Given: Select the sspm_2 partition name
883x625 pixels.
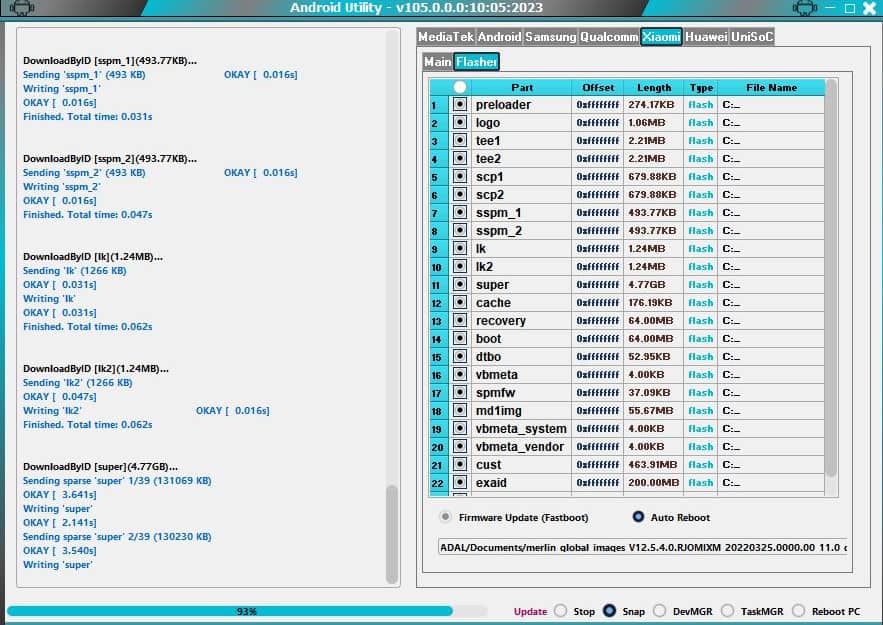Looking at the screenshot, I should pos(499,231).
